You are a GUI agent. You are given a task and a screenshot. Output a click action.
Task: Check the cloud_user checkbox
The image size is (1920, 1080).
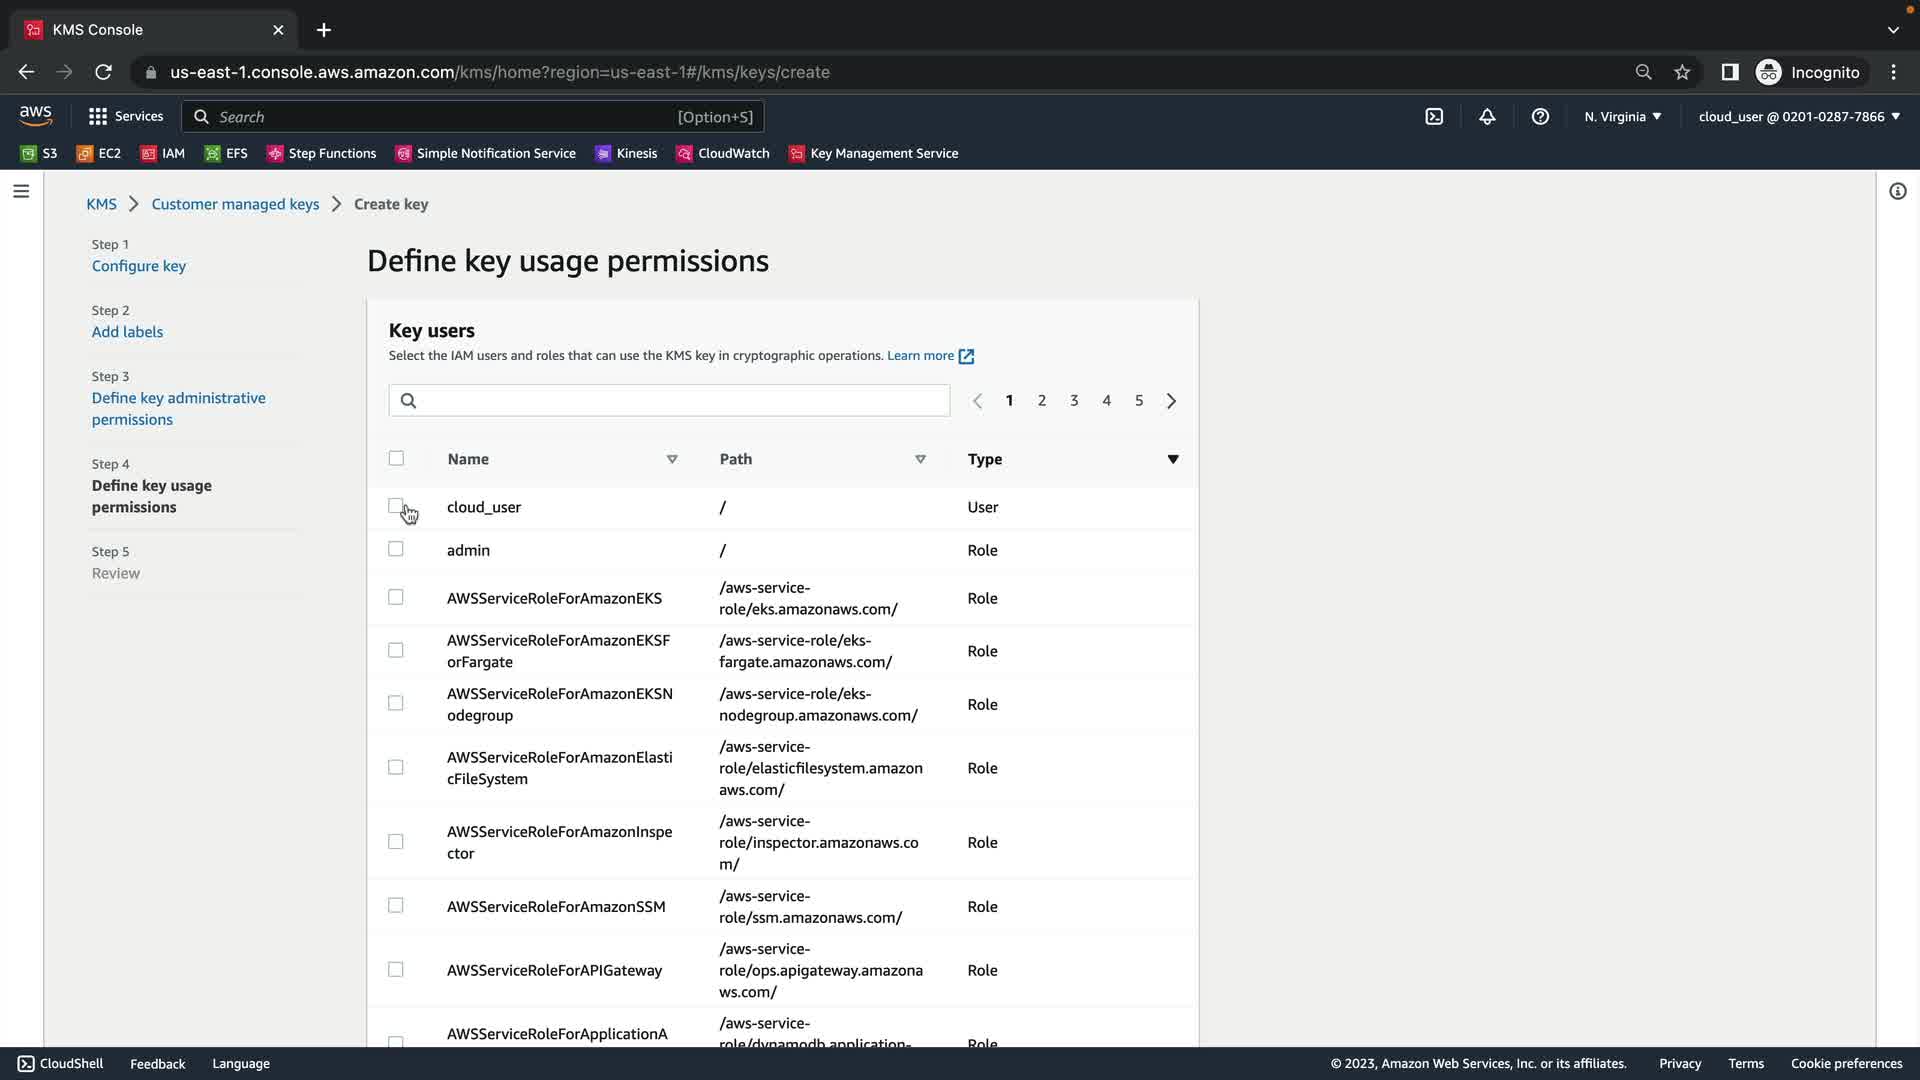click(x=396, y=506)
